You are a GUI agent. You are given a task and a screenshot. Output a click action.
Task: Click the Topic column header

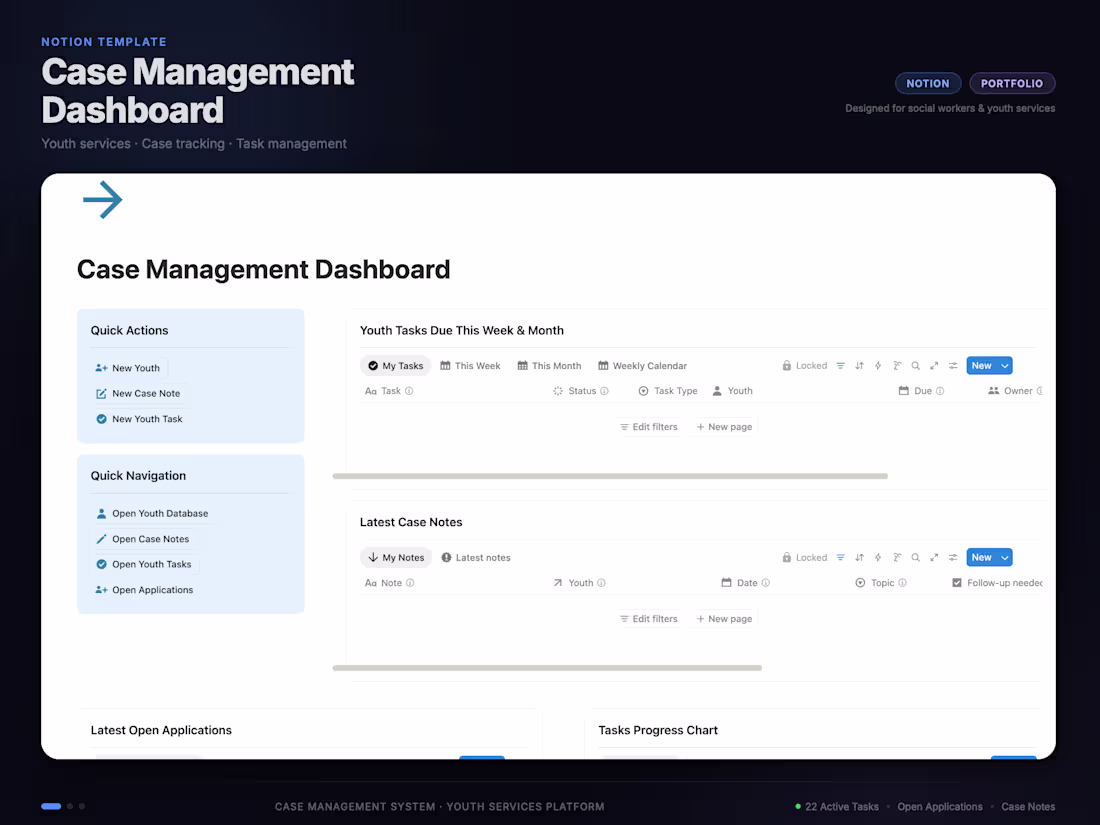coord(881,583)
